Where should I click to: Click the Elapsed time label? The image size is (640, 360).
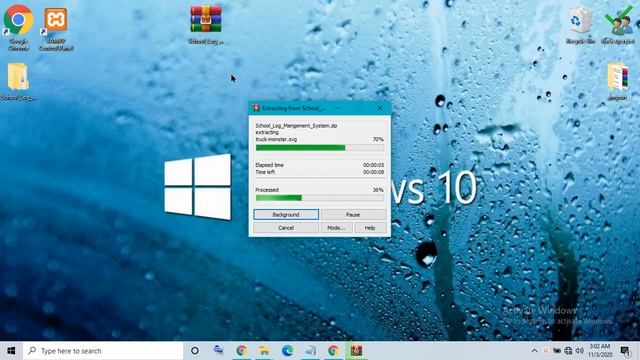[269, 165]
